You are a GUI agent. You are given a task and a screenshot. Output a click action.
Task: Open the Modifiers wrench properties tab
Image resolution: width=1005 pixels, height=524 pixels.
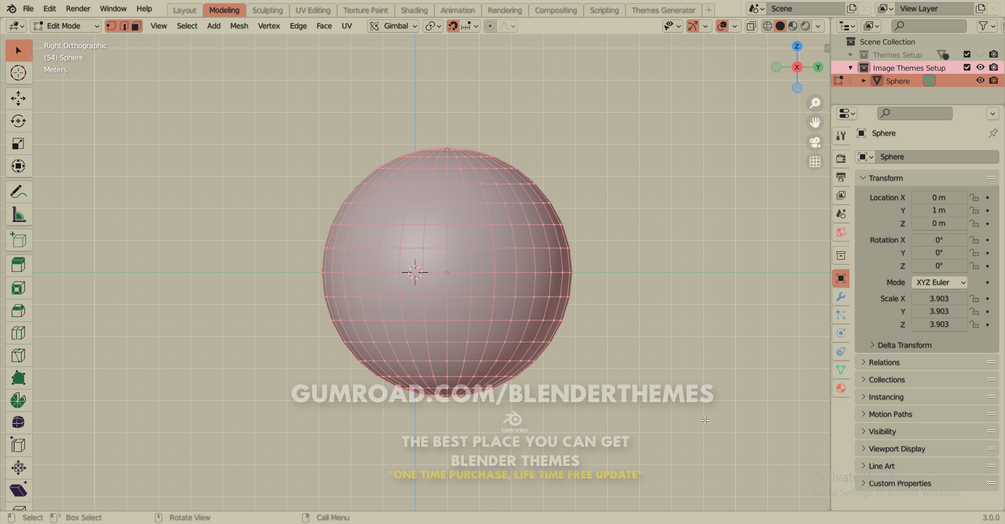click(841, 297)
